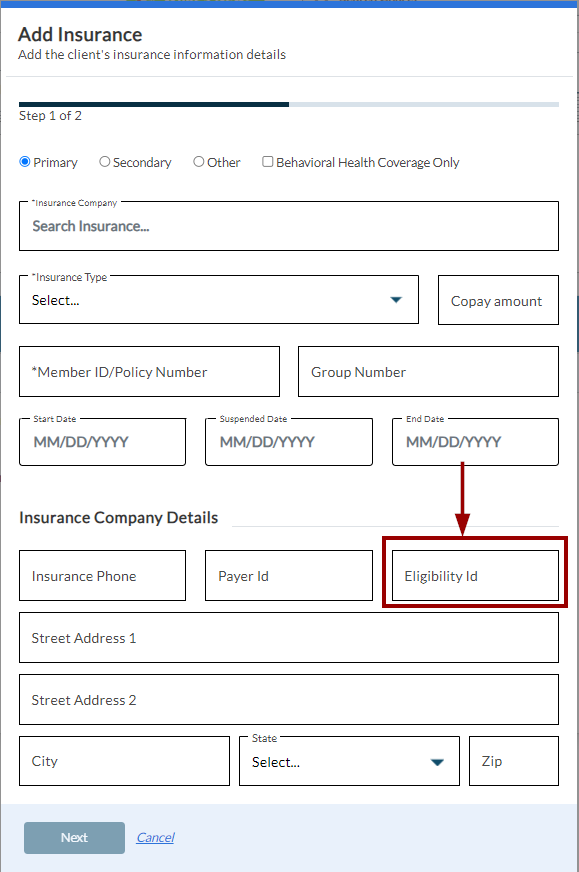
Task: Enable Behavioral Health Coverage Only checkbox
Action: click(268, 162)
